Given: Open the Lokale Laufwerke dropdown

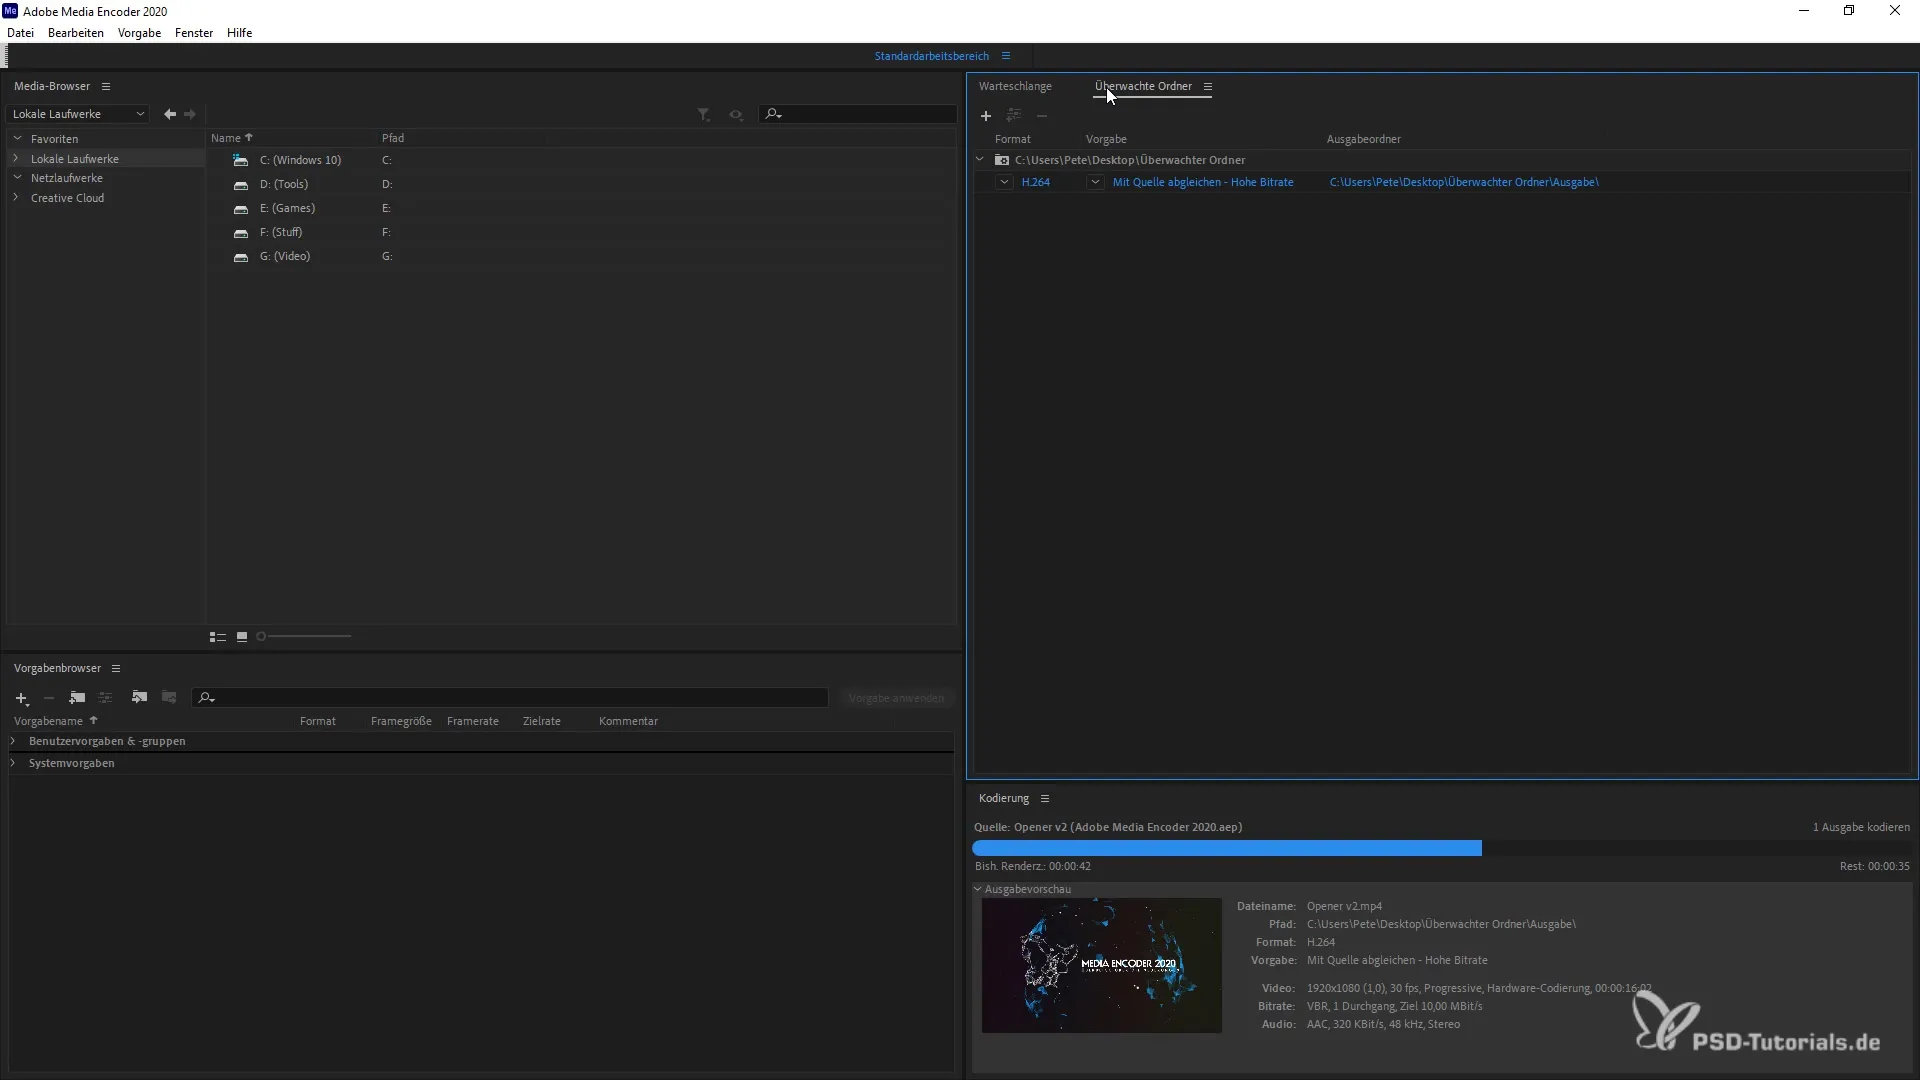Looking at the screenshot, I should (78, 114).
